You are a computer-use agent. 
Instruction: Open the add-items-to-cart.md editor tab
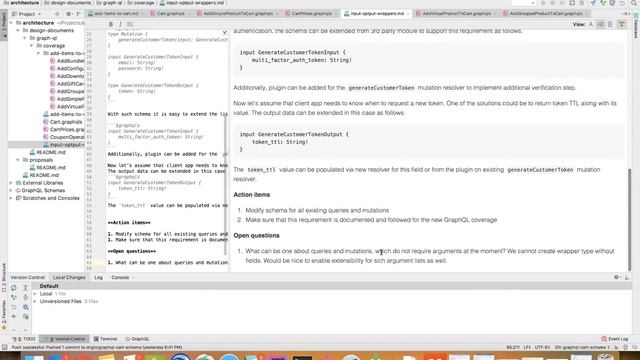tap(117, 13)
